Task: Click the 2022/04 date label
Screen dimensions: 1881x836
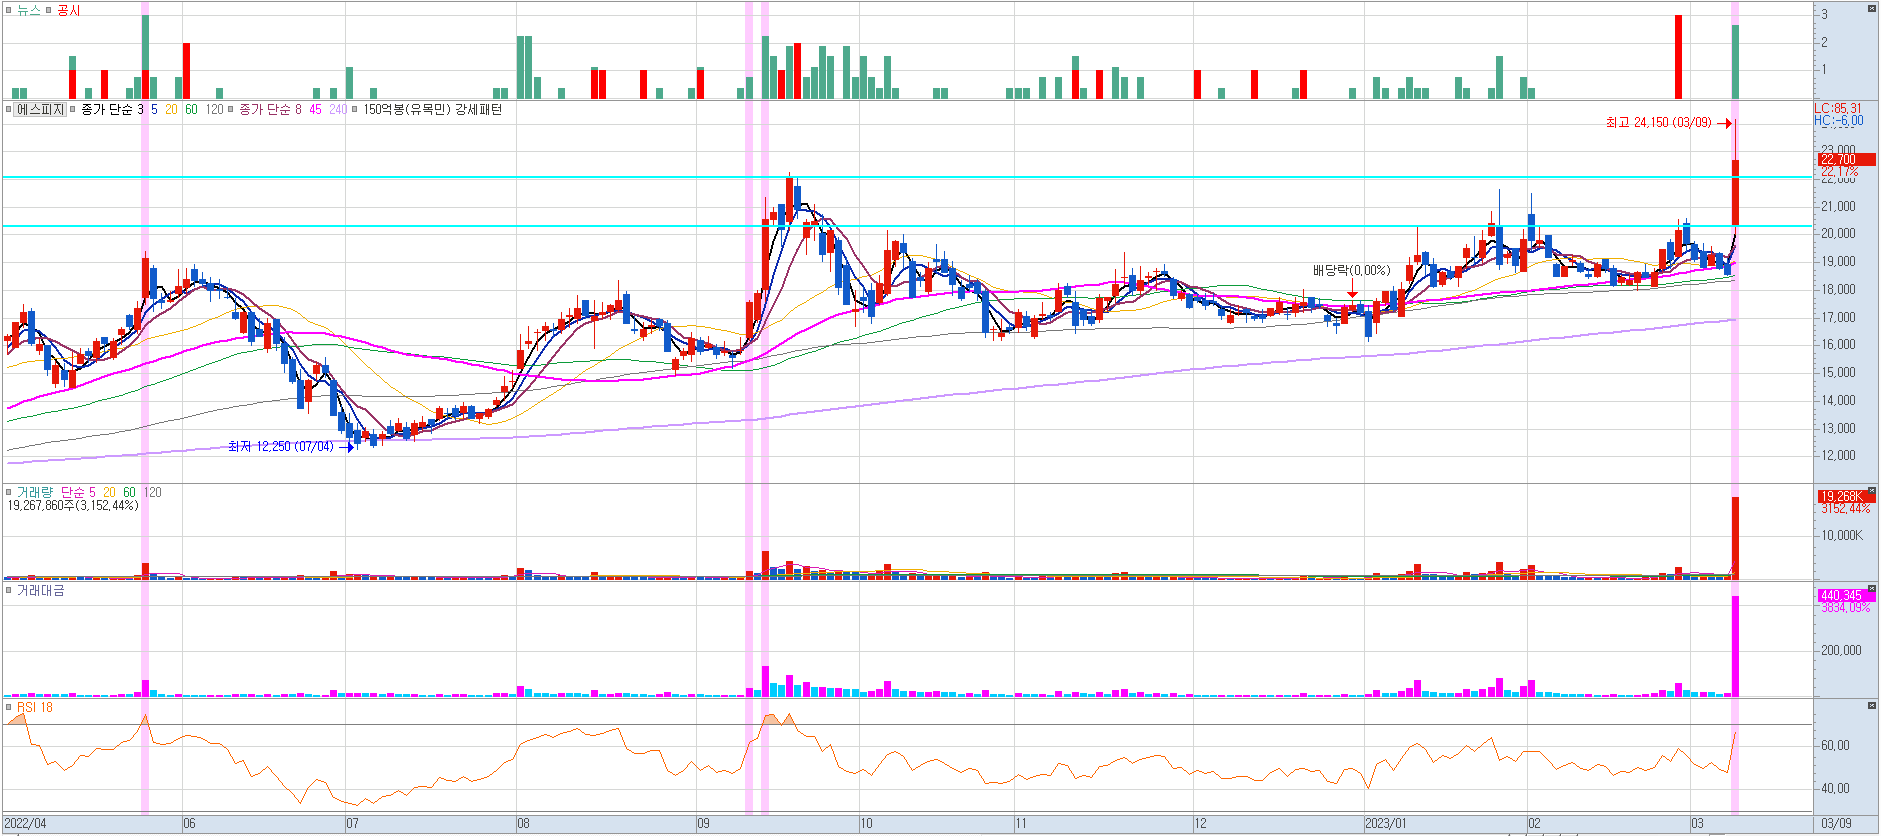Action: coord(25,824)
